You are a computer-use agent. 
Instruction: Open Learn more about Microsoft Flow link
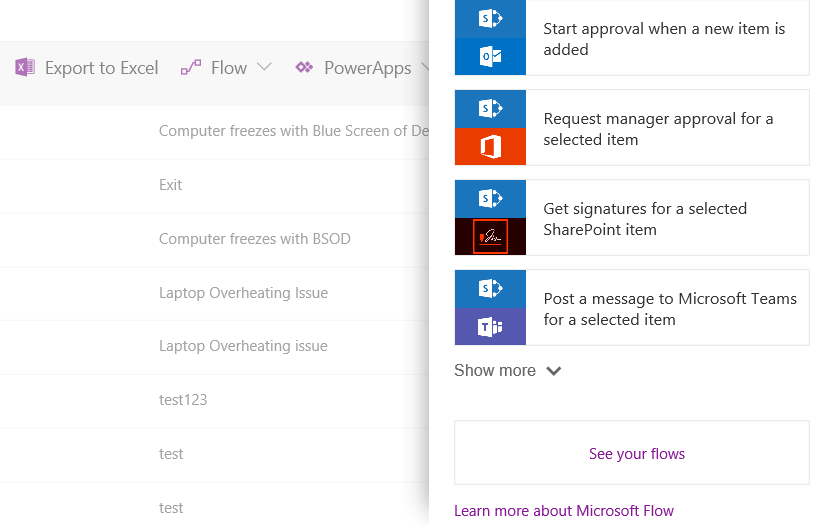click(x=564, y=511)
